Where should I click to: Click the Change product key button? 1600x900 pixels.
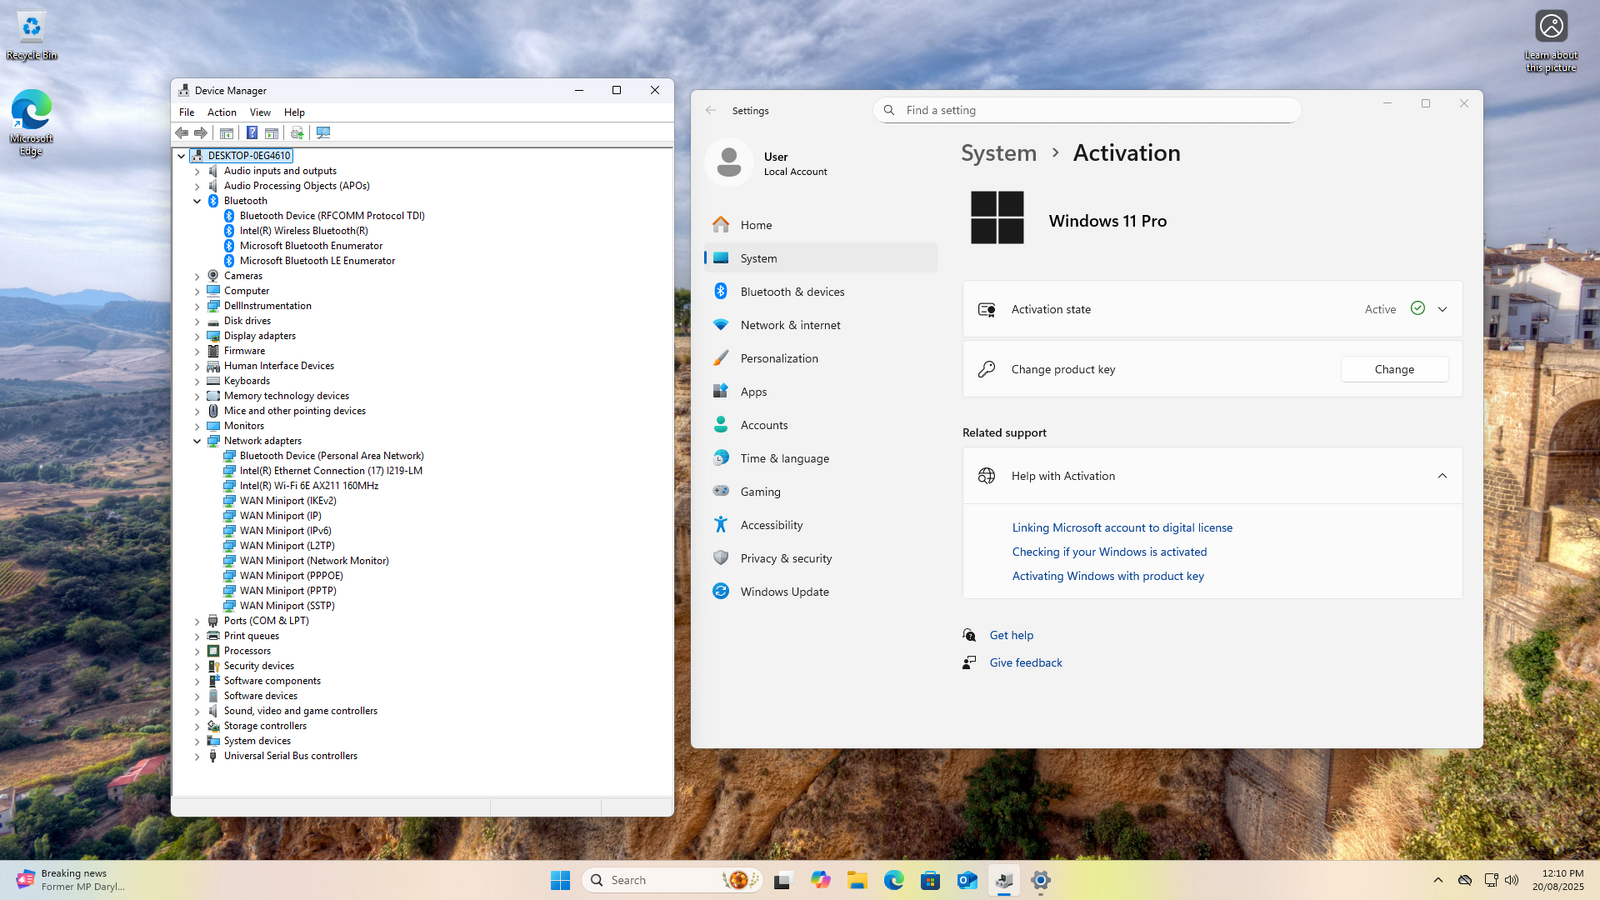coord(1394,369)
